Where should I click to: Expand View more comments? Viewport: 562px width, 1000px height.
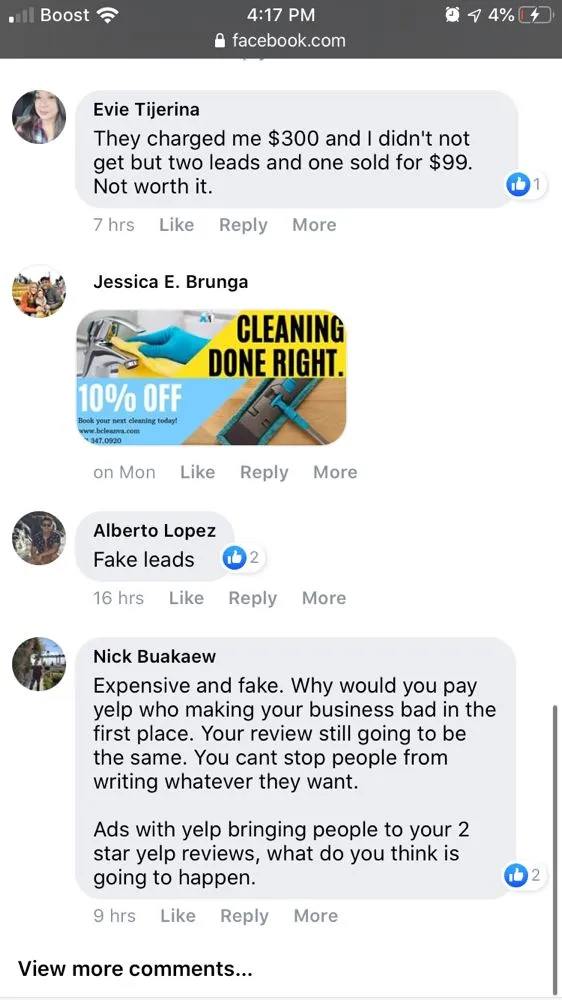tap(135, 969)
